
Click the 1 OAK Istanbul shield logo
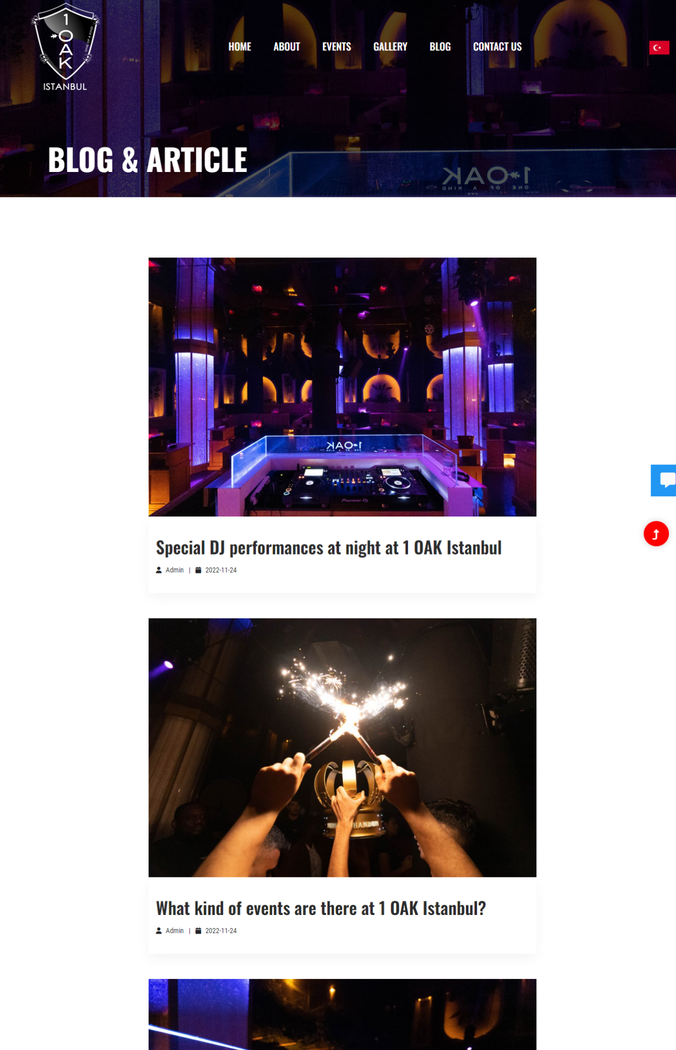[x=65, y=47]
